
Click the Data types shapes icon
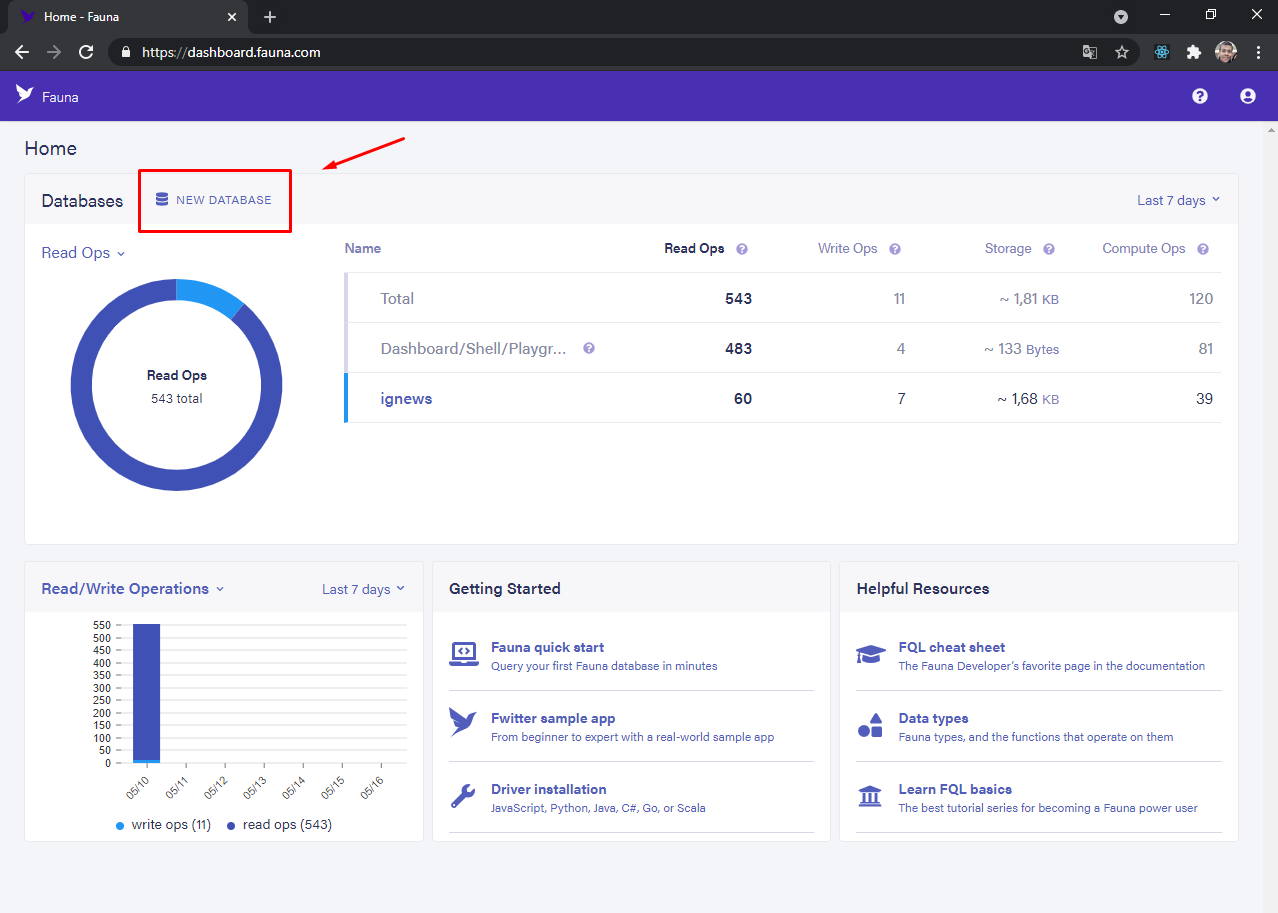(x=871, y=726)
